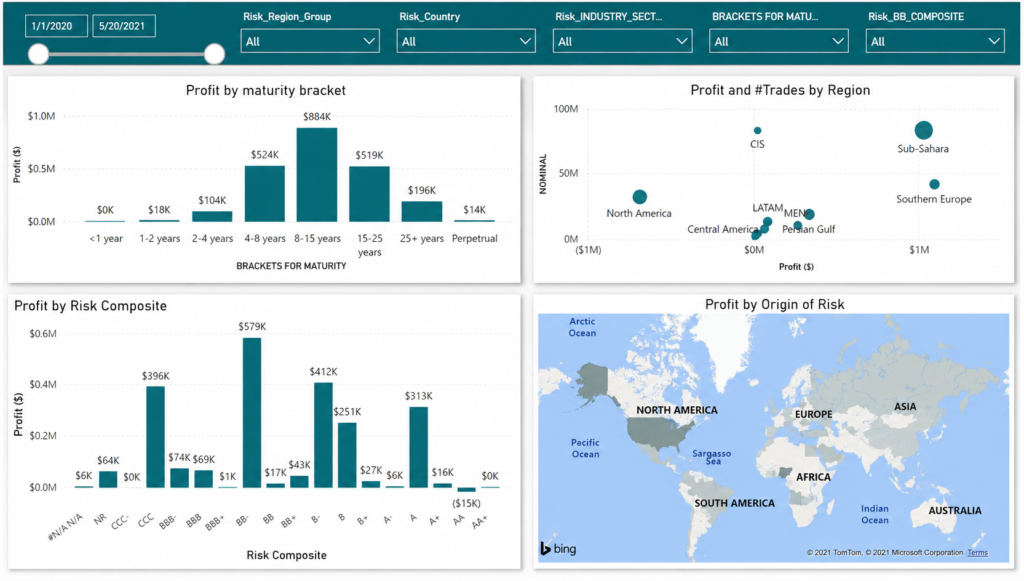
Task: Click the 'AFRICA' map label
Action: [x=813, y=477]
